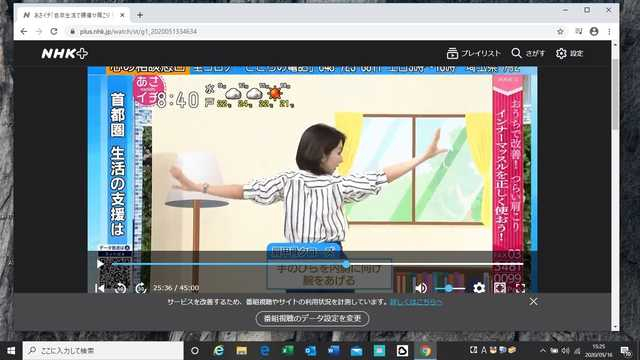This screenshot has height=360, width=640.
Task: Click the 番組視聴のデータ設定を変更 button
Action: pyautogui.click(x=313, y=318)
